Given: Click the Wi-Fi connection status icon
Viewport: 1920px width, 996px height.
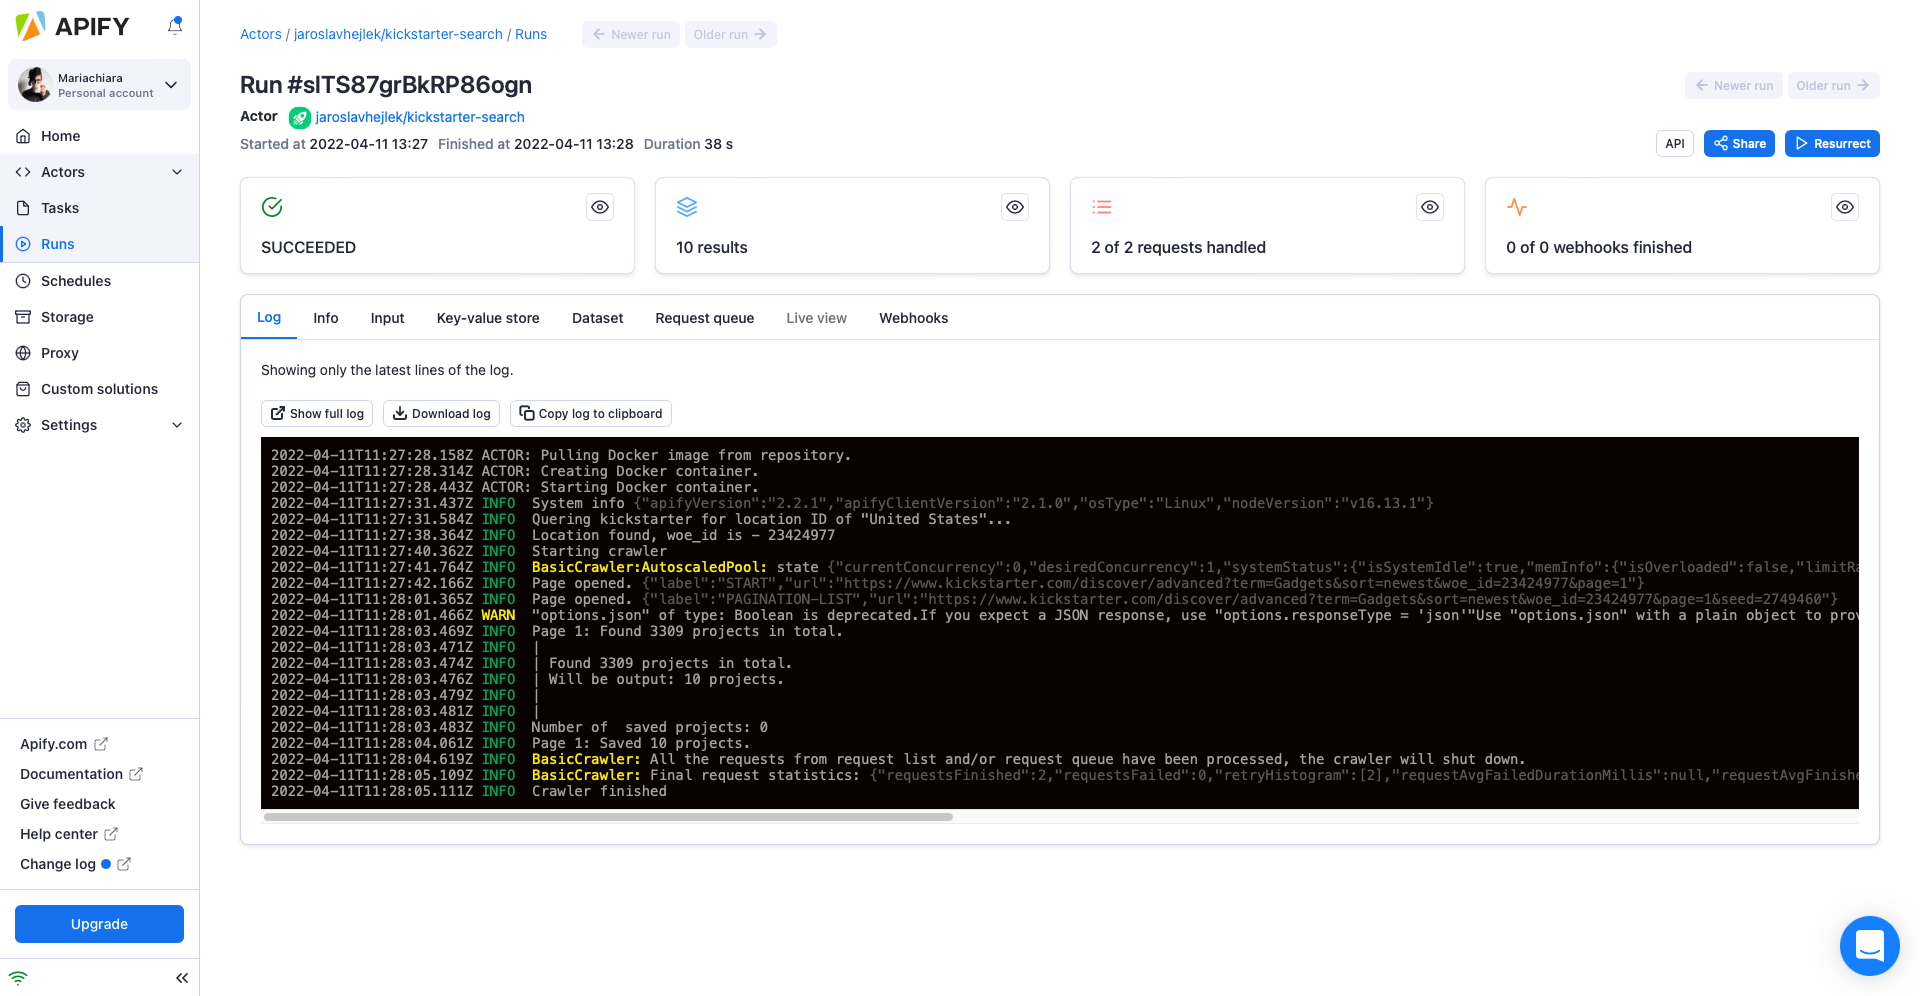Looking at the screenshot, I should tap(18, 978).
